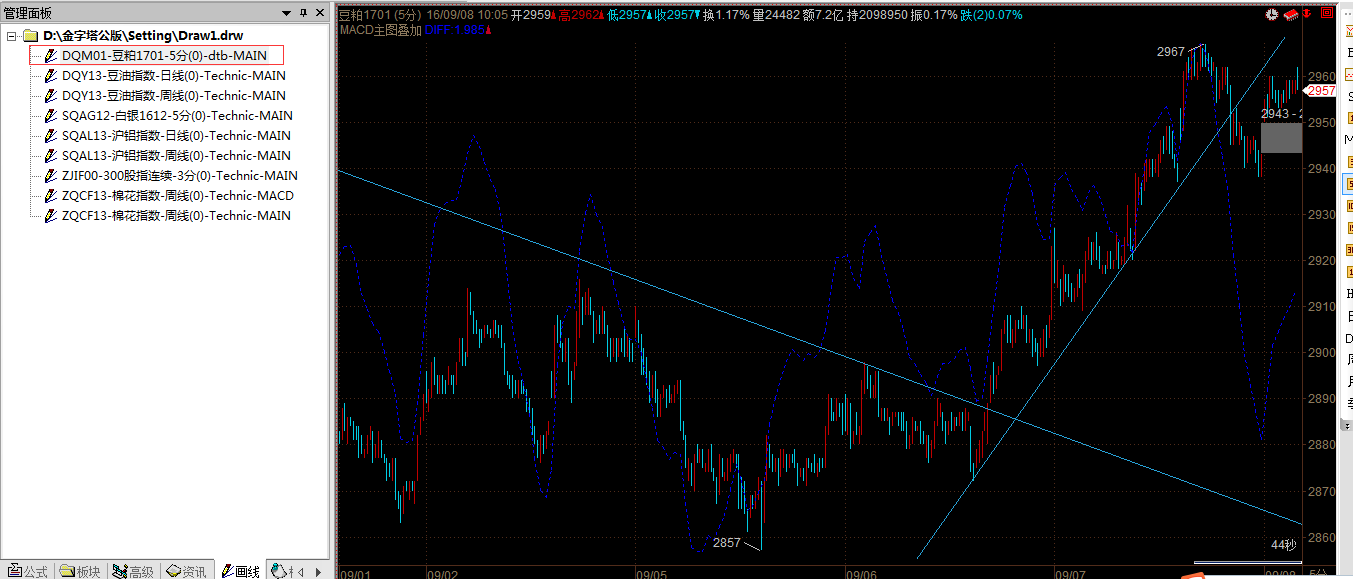
Task: Pin the 管理面板 panel with the pushpin icon
Action: (x=303, y=13)
